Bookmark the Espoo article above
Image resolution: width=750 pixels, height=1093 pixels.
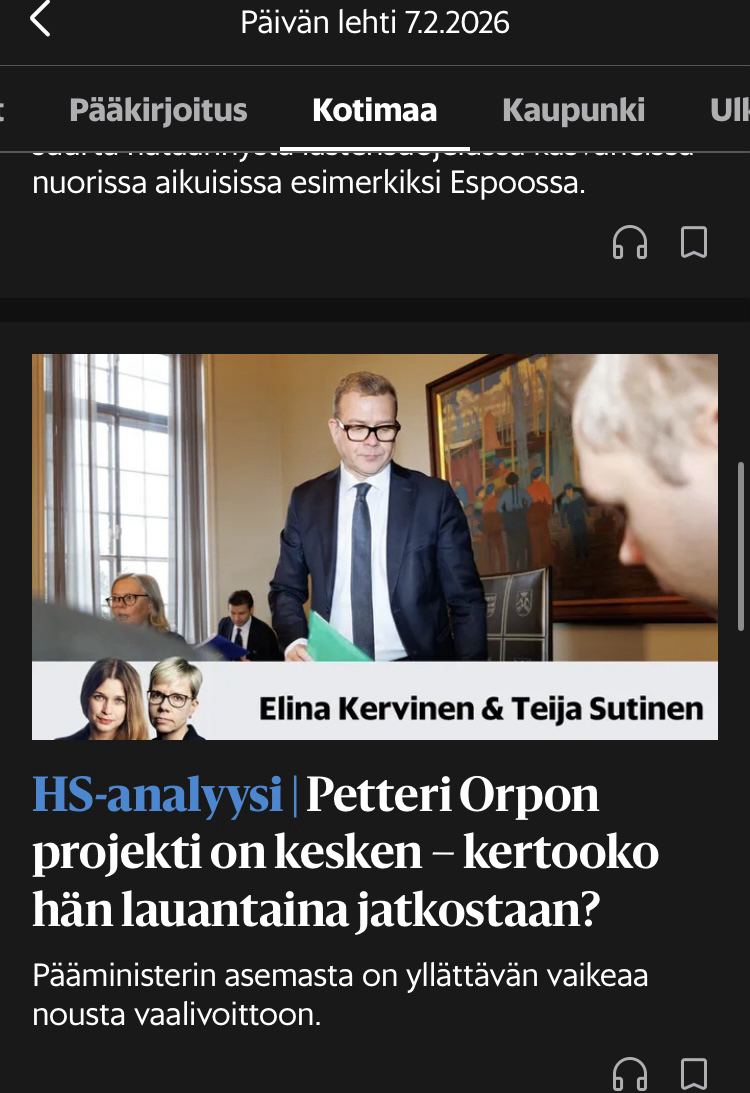[694, 243]
